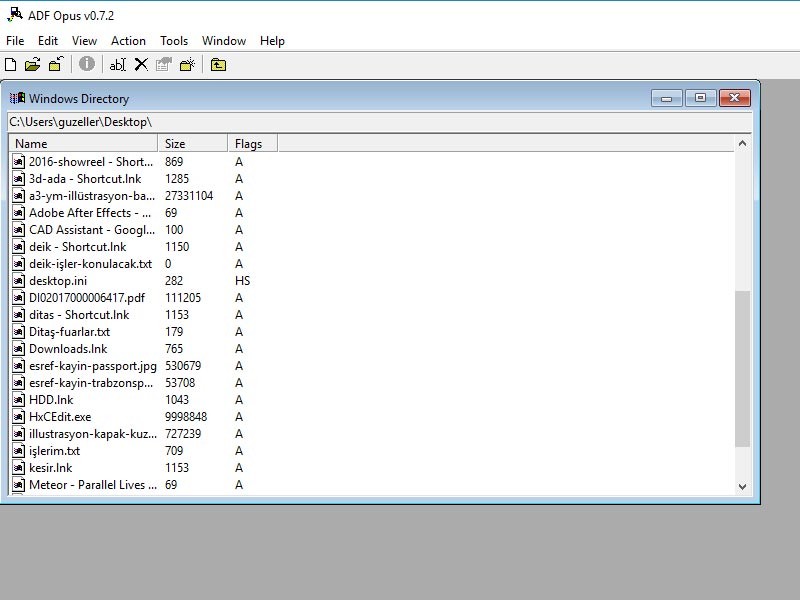This screenshot has height=600, width=800.
Task: Click the Close volume toolbar icon
Action: point(56,64)
